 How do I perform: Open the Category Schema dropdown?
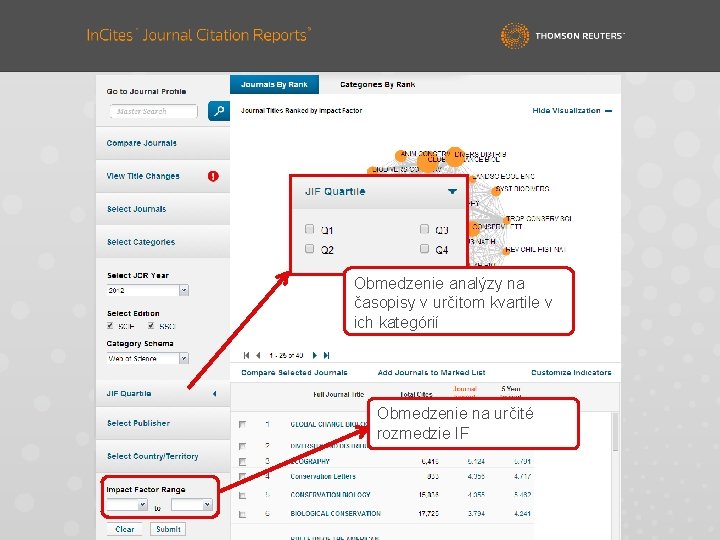tap(148, 358)
